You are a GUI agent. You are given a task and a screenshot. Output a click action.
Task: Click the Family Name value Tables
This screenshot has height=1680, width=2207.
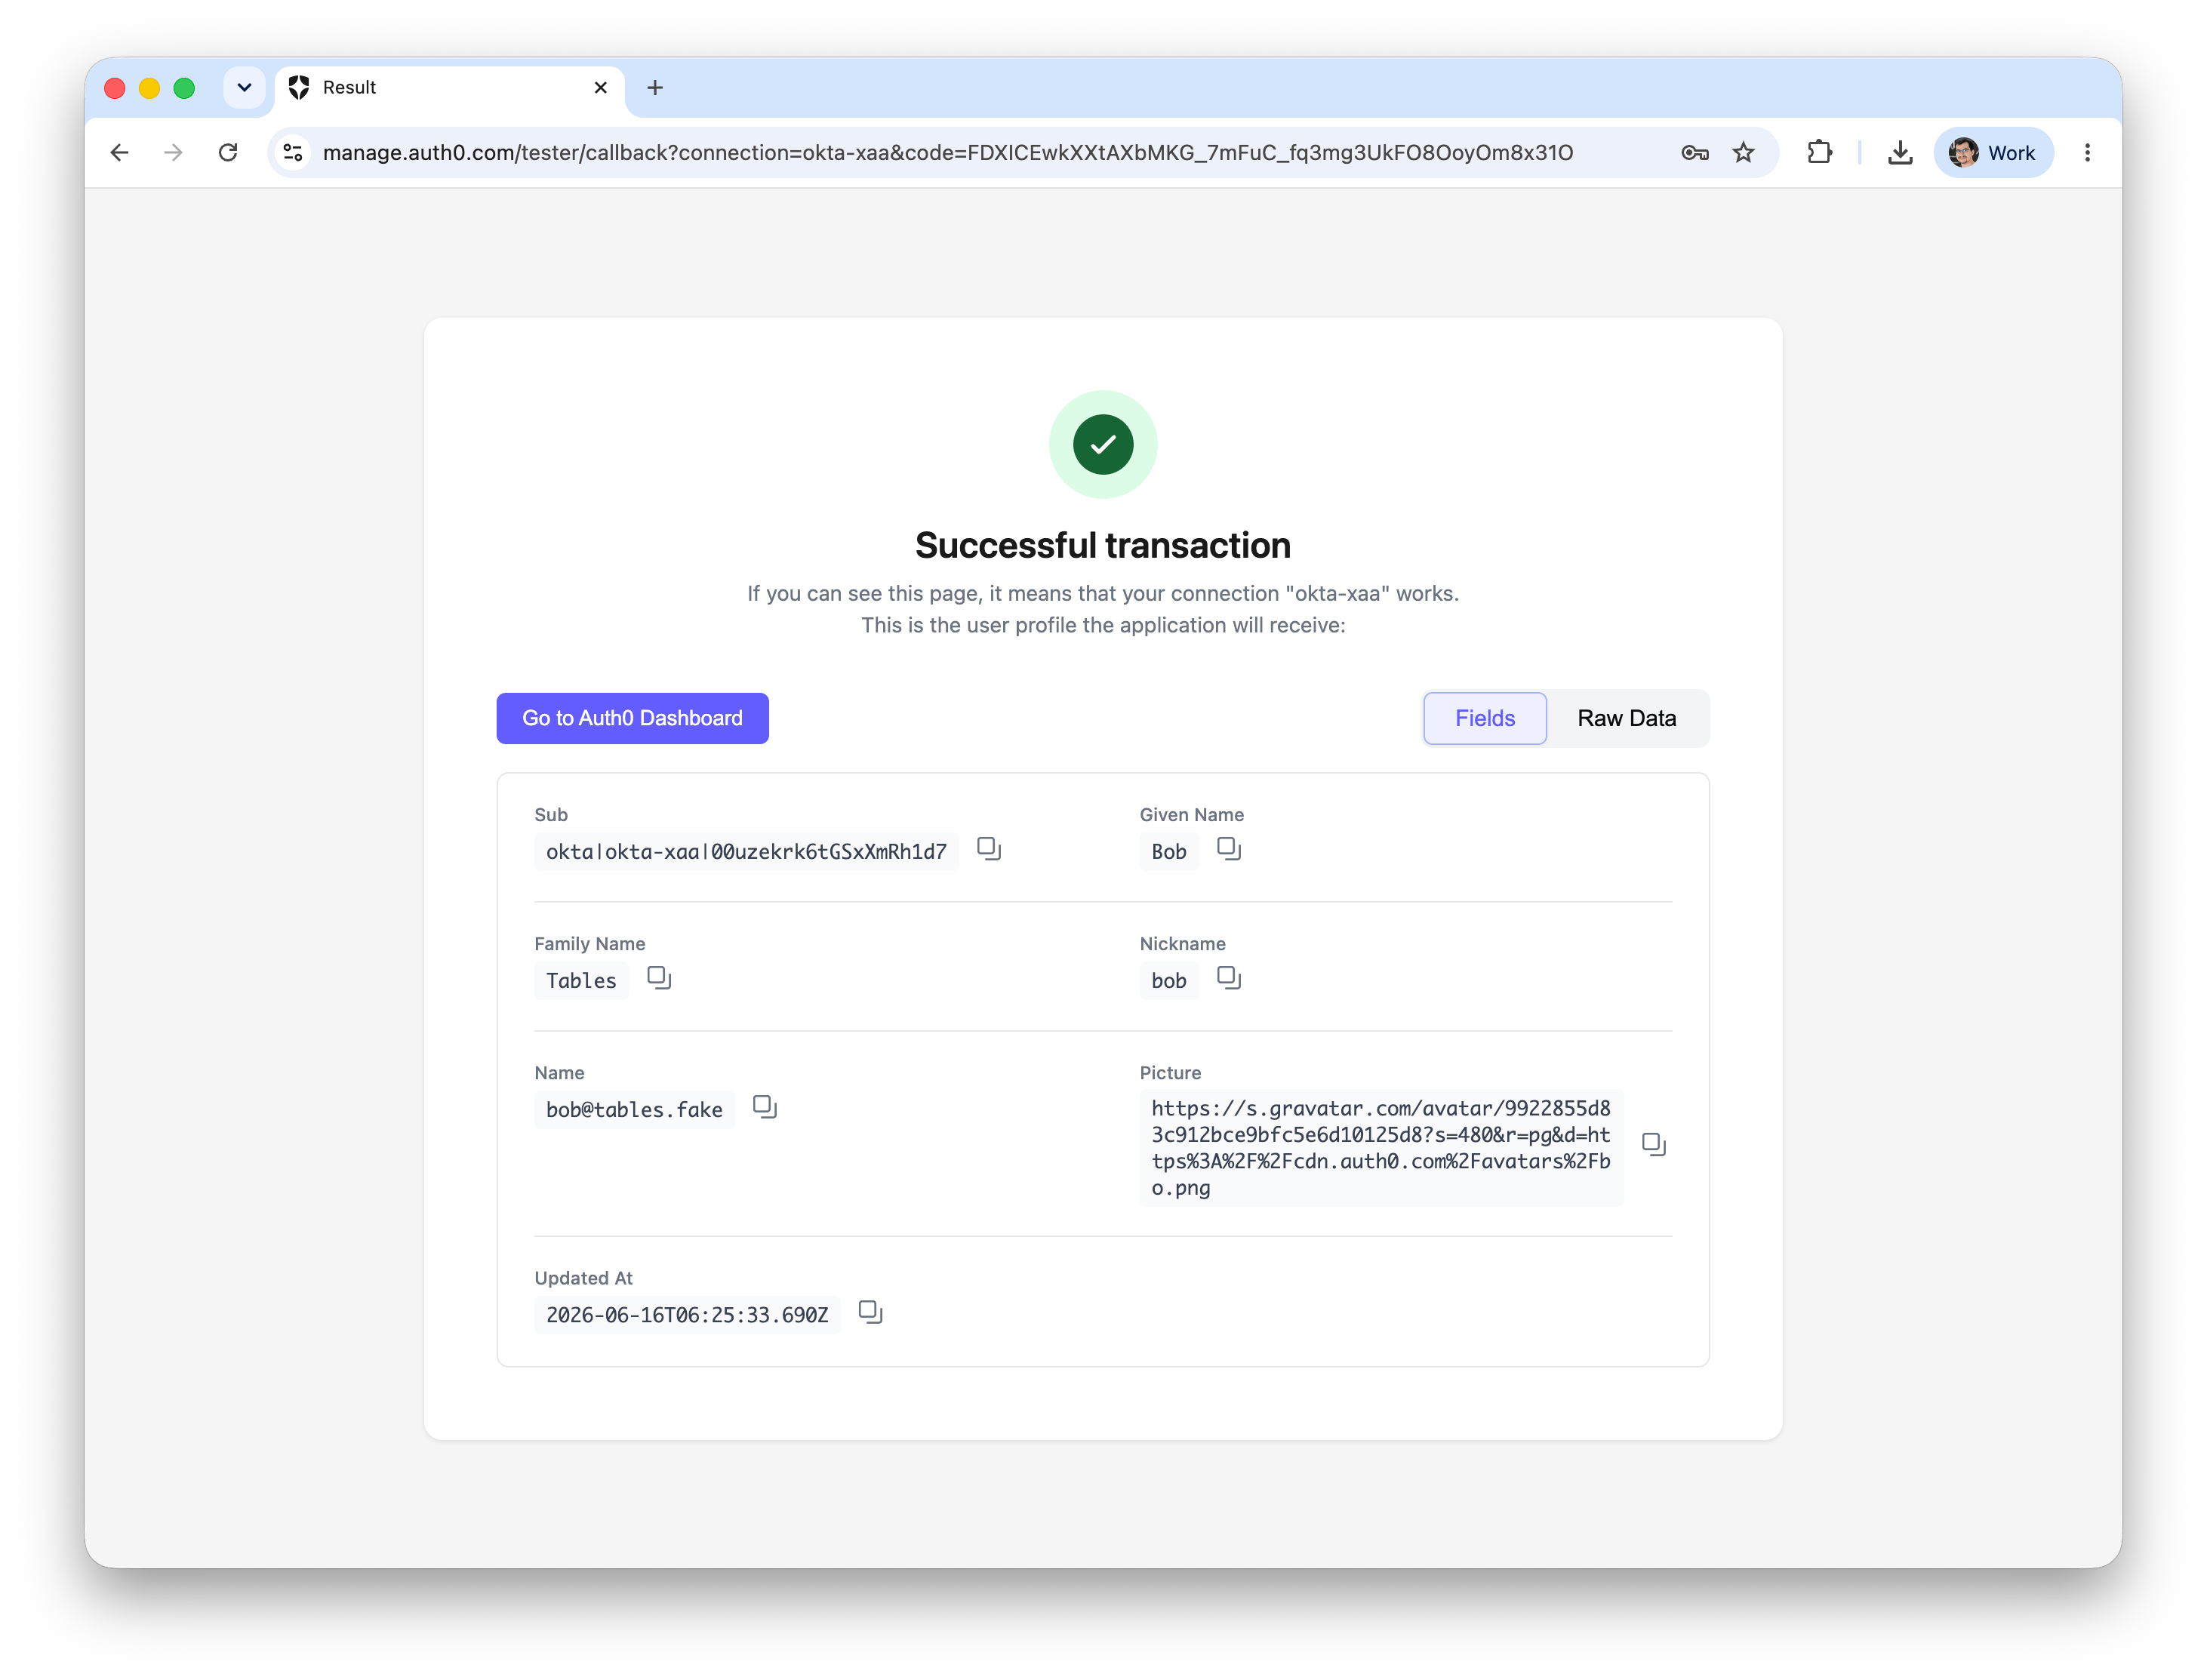pos(581,980)
